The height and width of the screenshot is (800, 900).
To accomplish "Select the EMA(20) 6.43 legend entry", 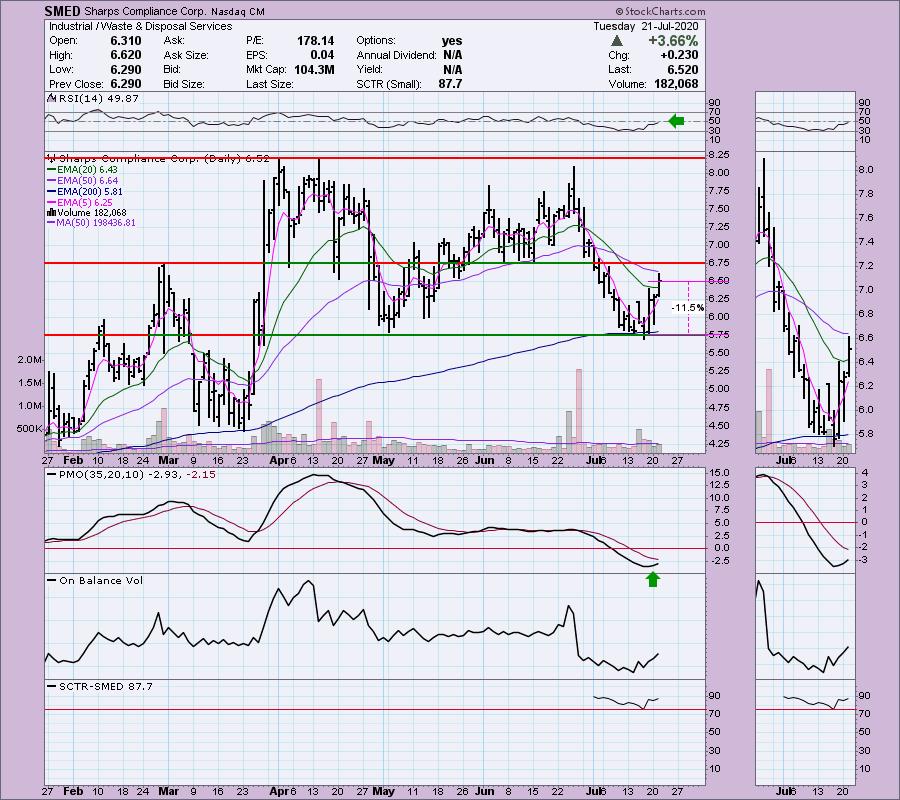I will pyautogui.click(x=87, y=170).
